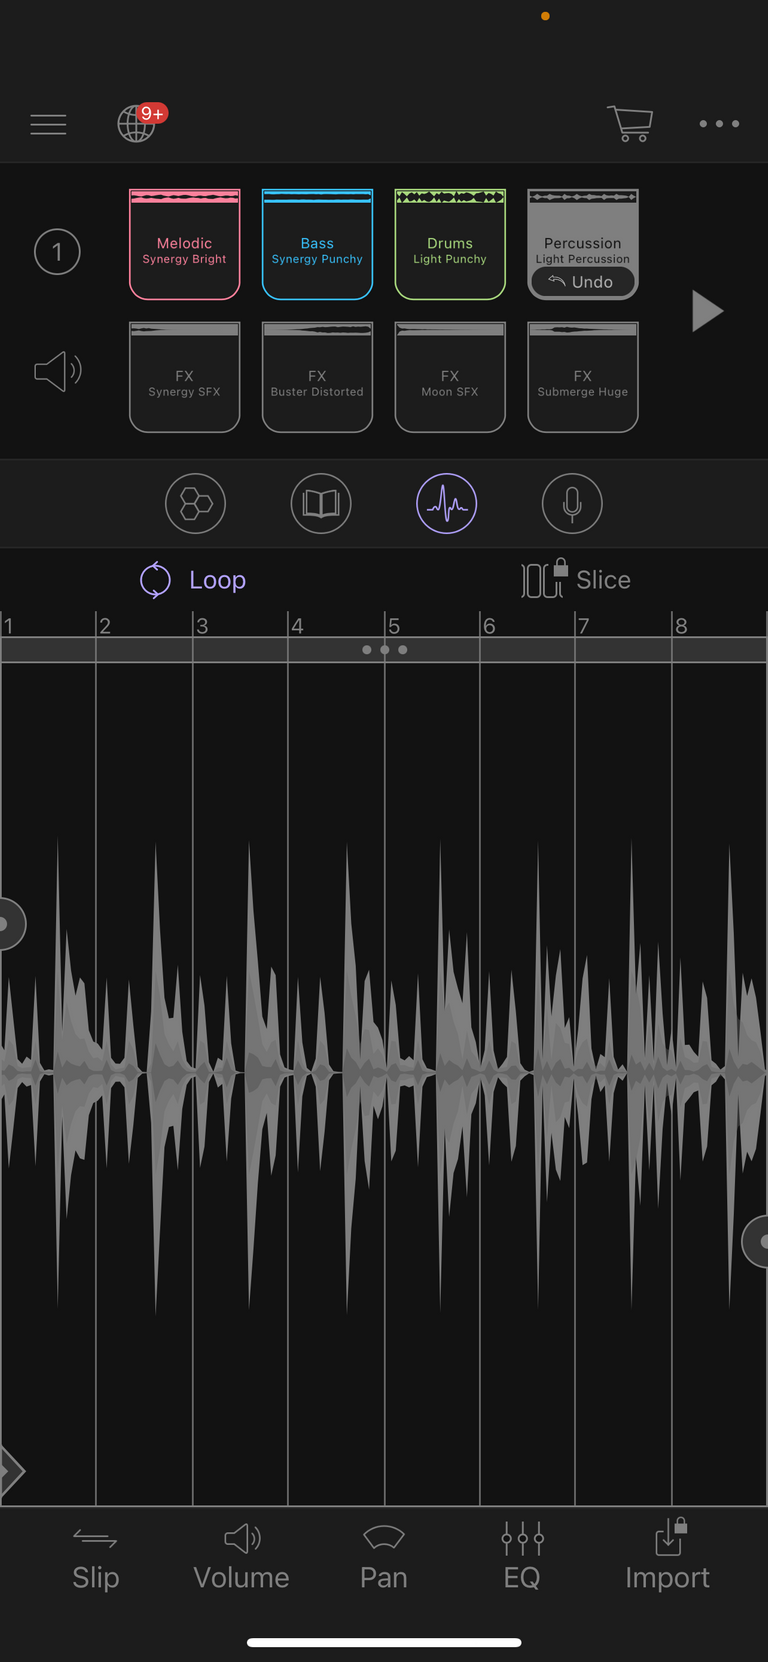Screen dimensions: 768x1662
Task: Select the Melodic Synergy Bright pad
Action: point(185,245)
